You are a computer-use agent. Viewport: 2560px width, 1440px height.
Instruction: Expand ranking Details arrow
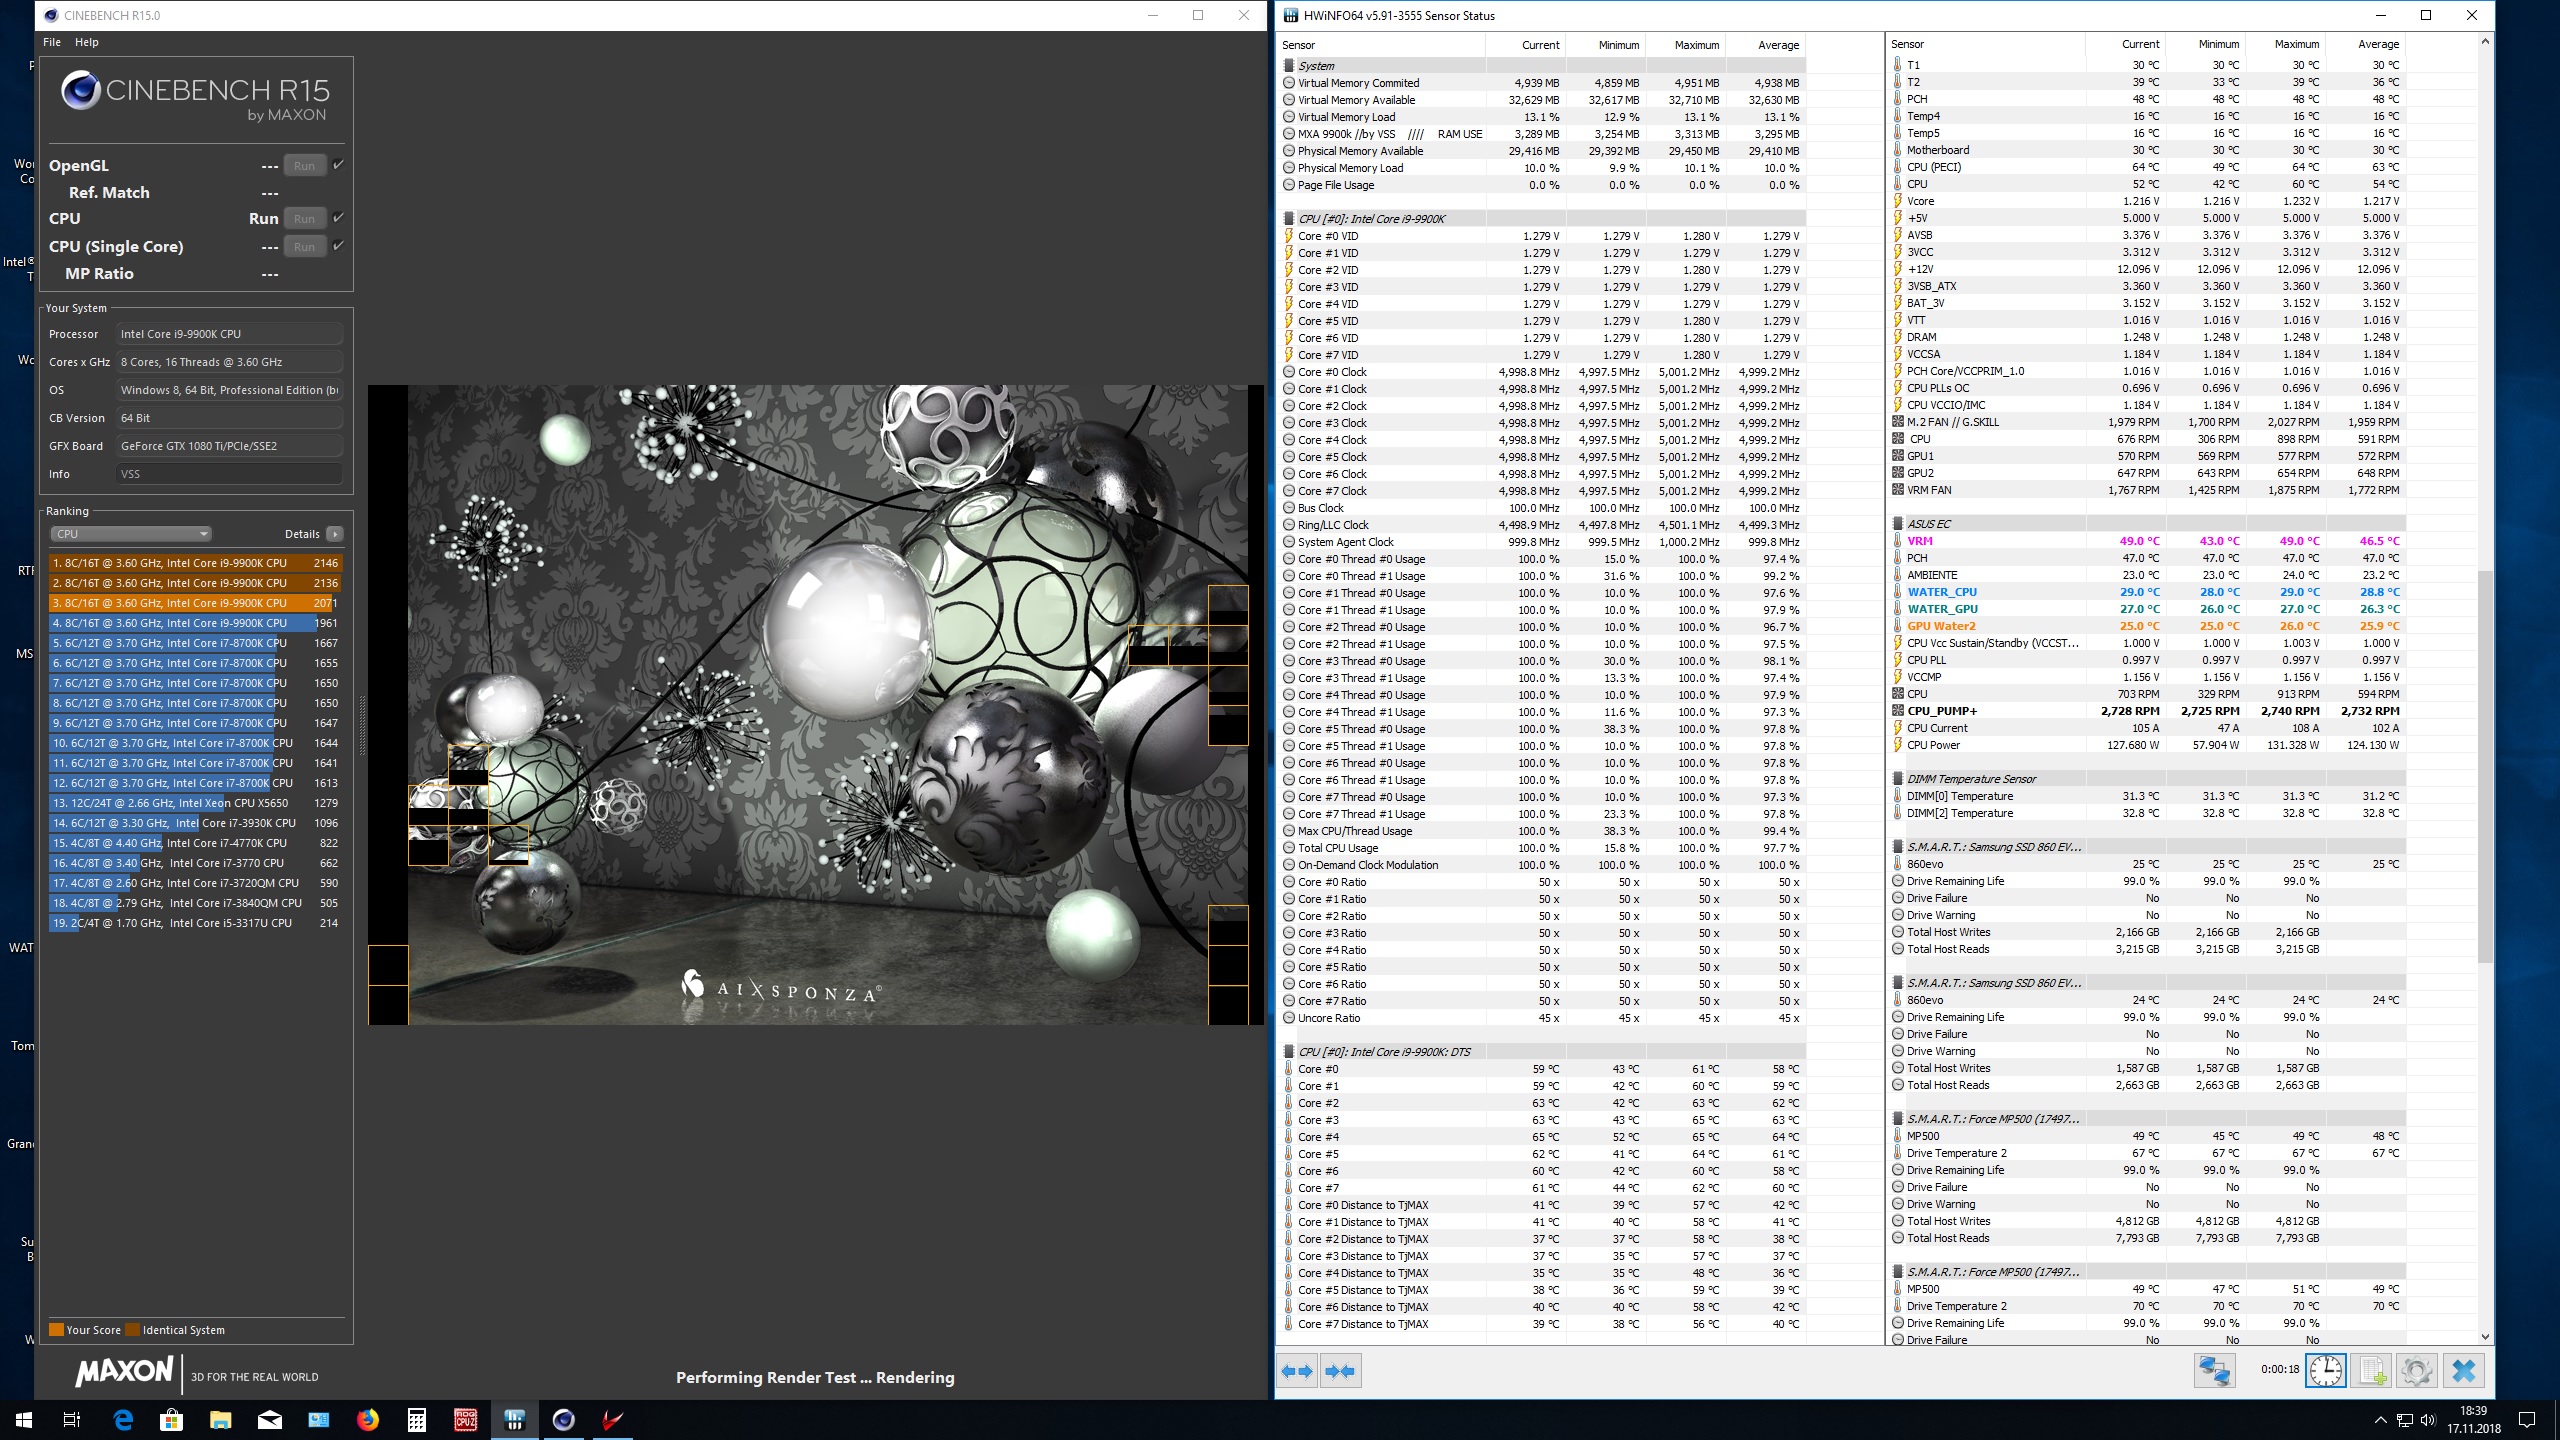(x=335, y=534)
